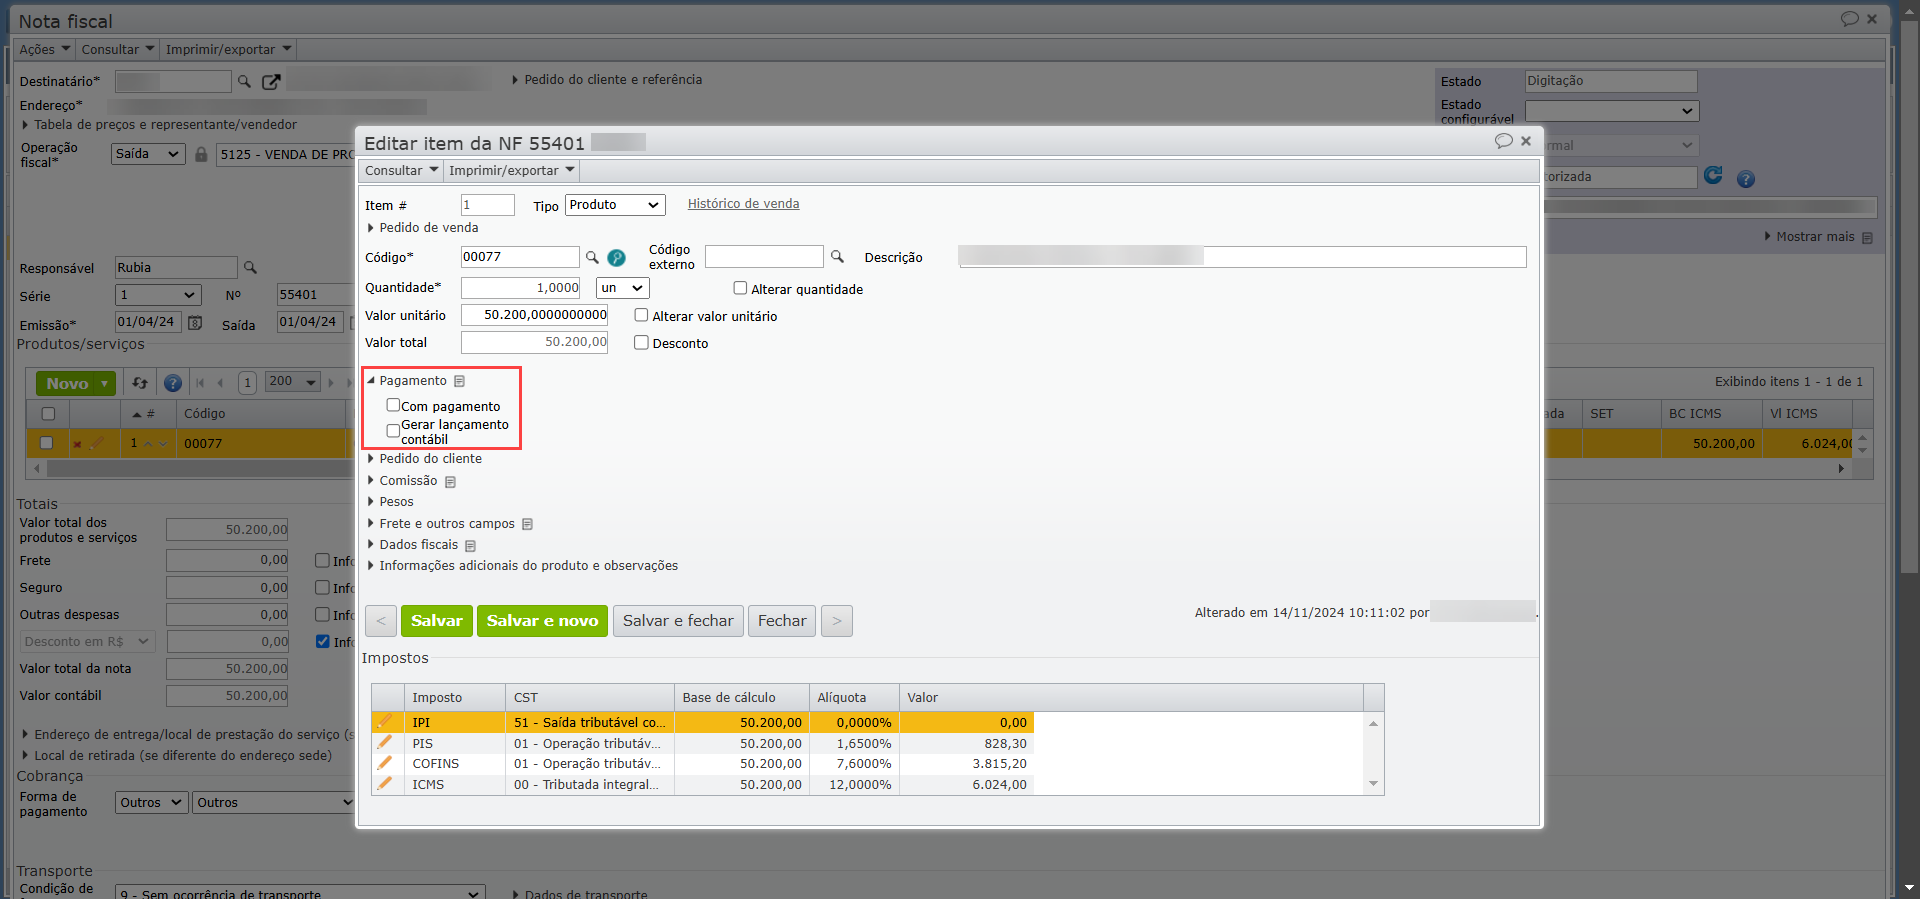Open the unit dropdown showing un
This screenshot has height=899, width=1920.
point(623,288)
